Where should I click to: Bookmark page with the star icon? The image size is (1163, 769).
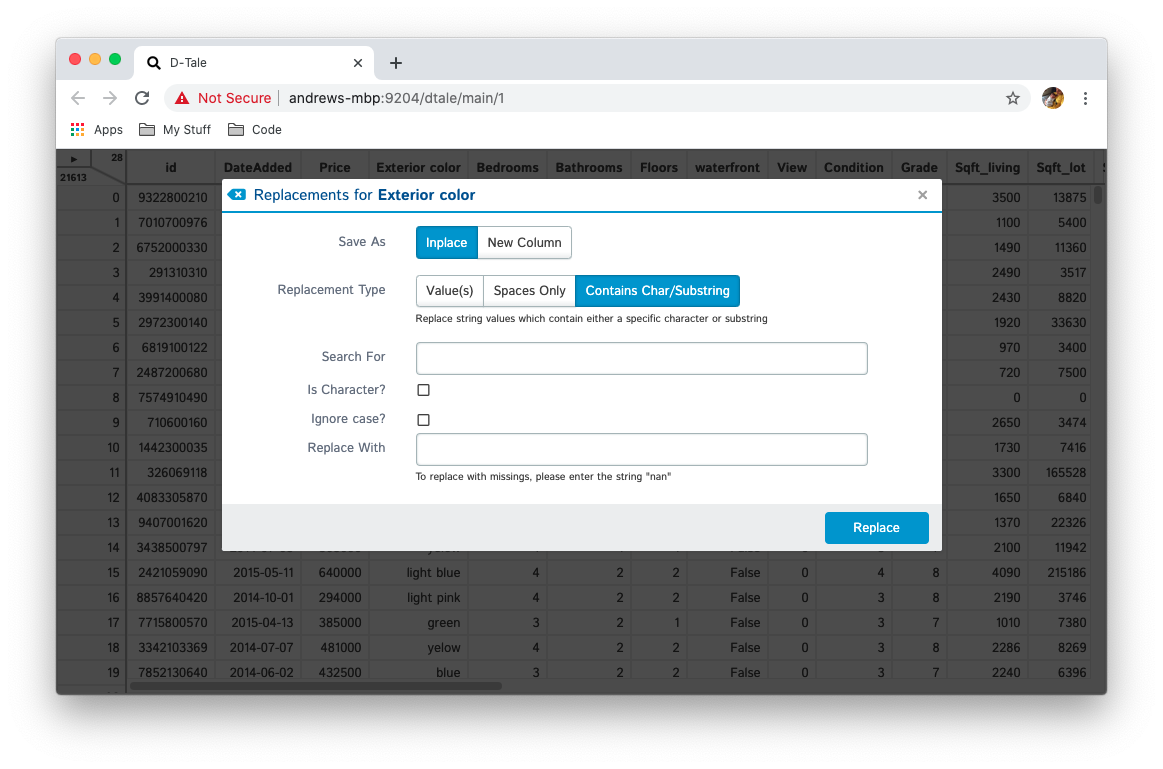(x=1012, y=98)
